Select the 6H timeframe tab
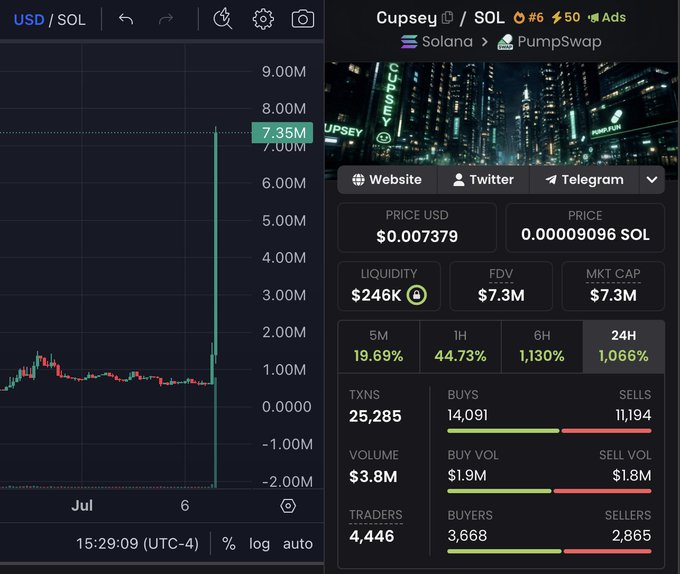Viewport: 680px width, 574px height. pos(542,346)
